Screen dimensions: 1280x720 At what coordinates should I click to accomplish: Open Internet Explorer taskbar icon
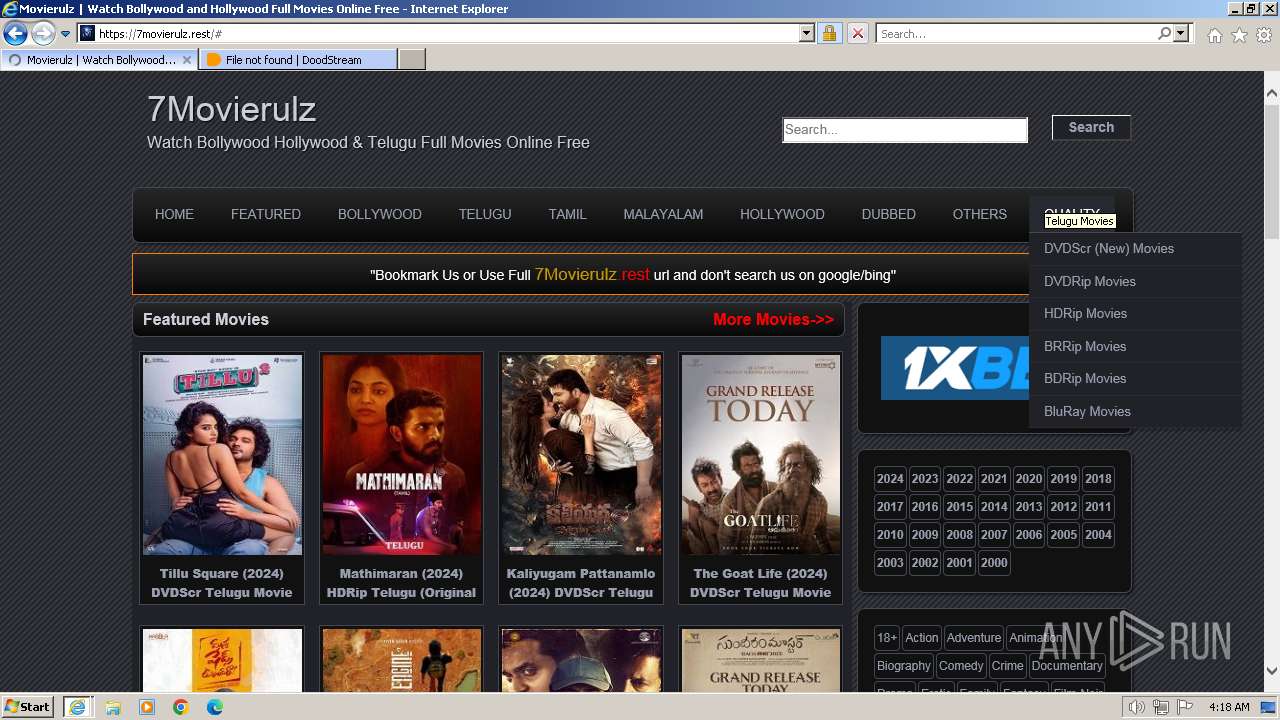click(x=77, y=707)
